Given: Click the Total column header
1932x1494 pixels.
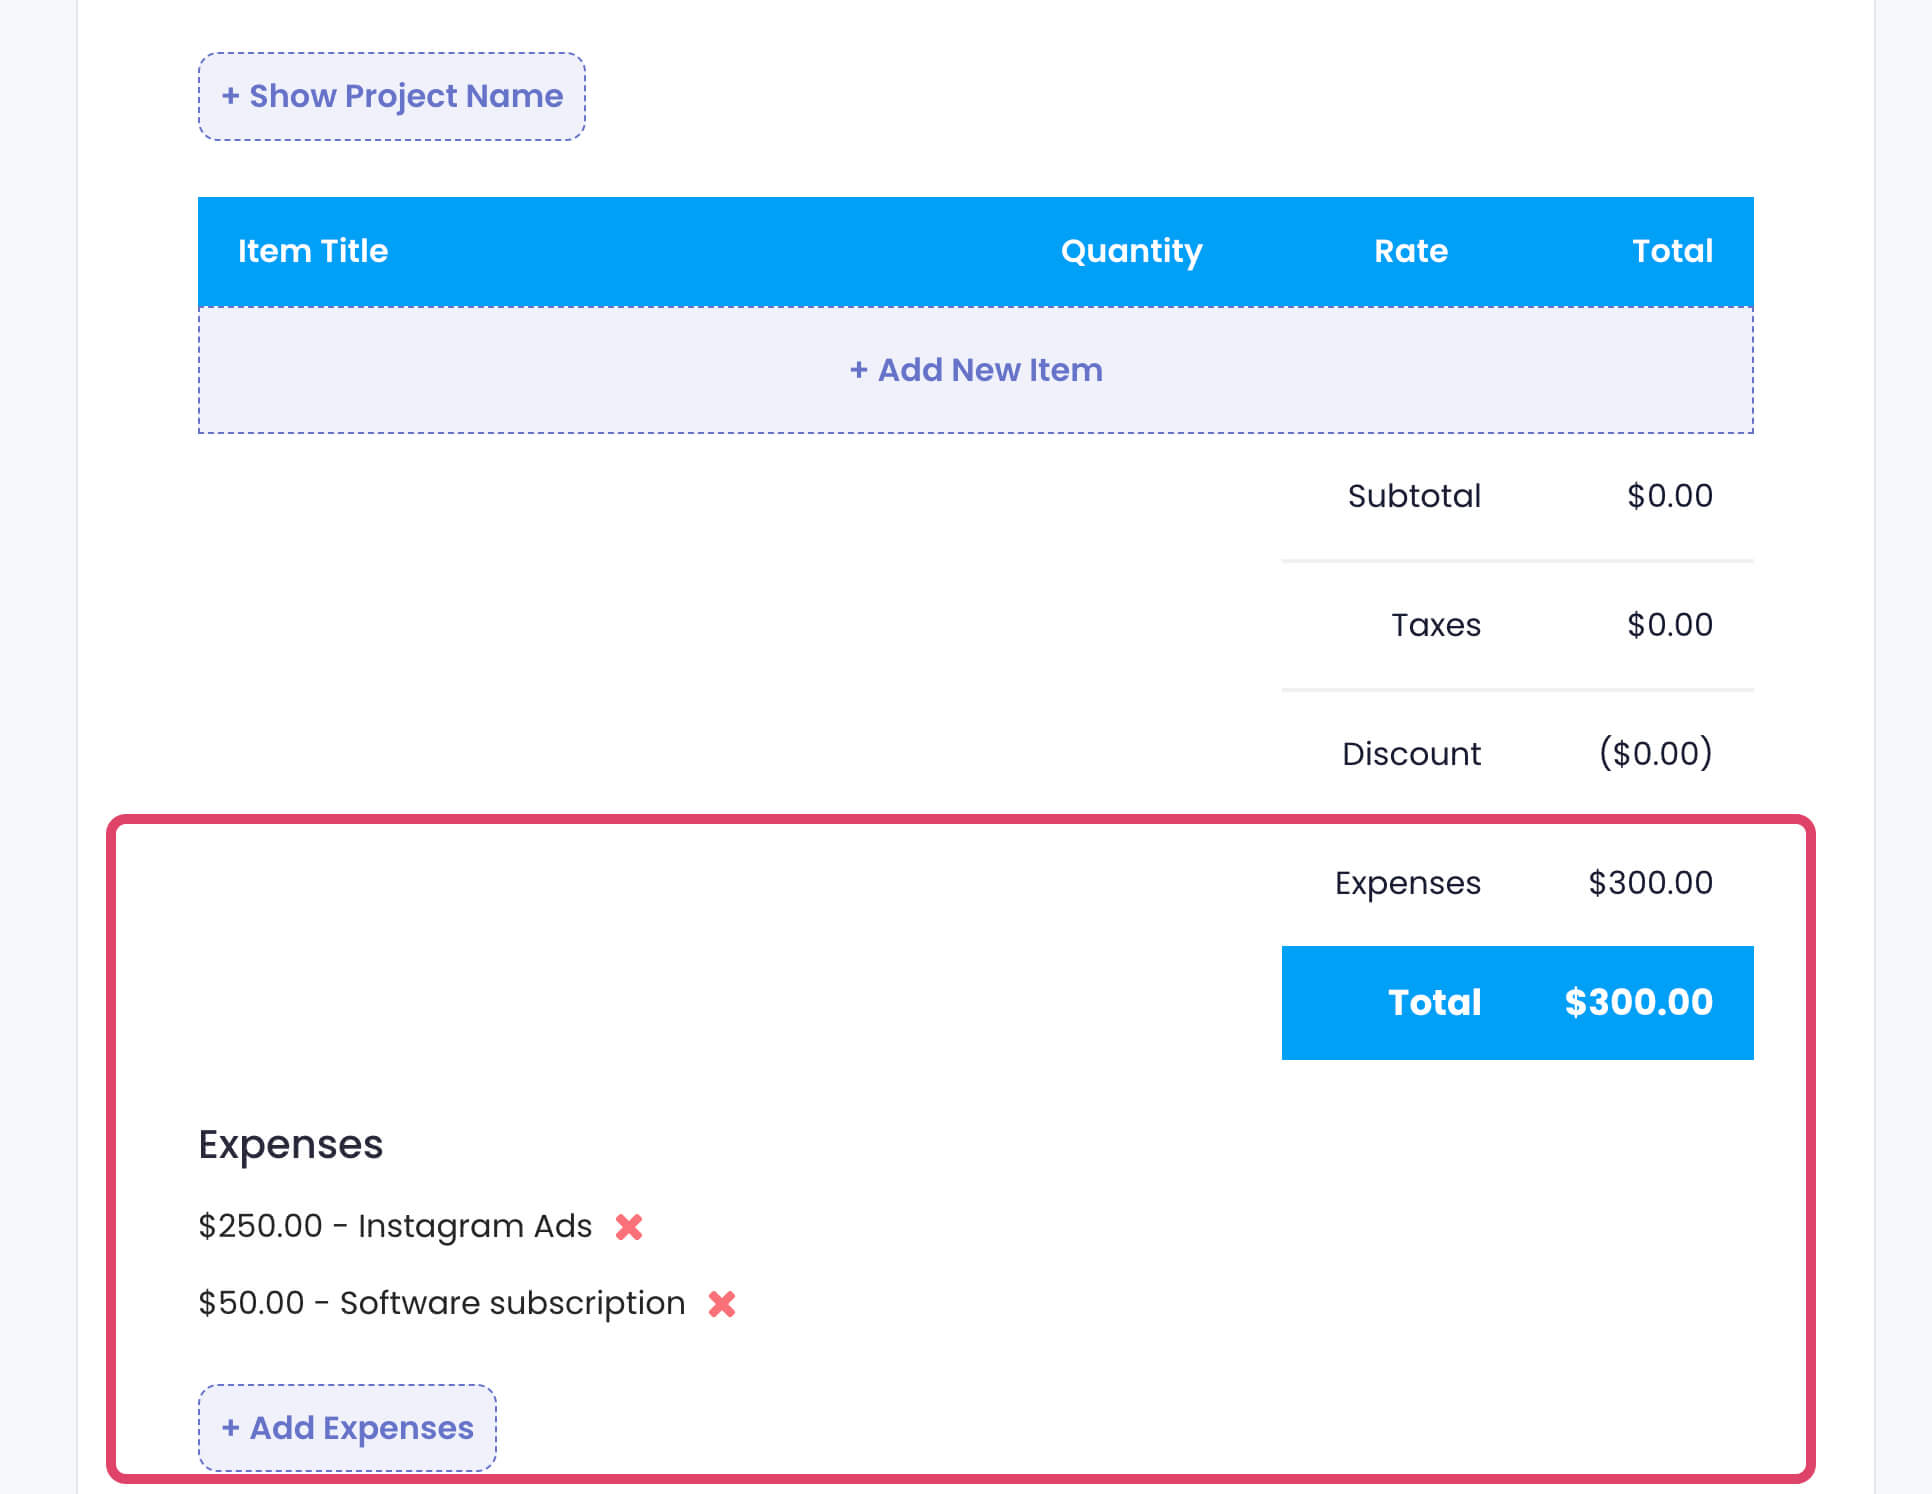Looking at the screenshot, I should point(1672,251).
